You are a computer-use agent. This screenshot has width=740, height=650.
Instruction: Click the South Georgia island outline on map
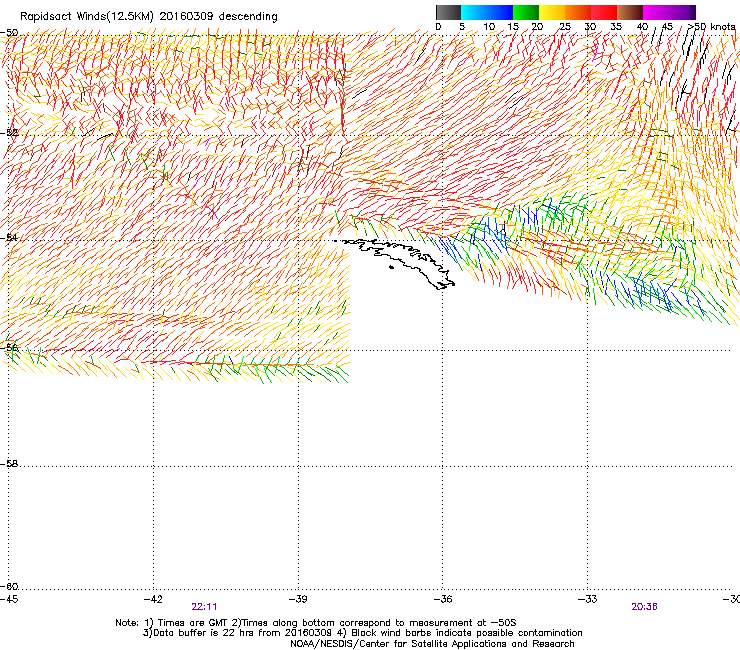[399, 262]
